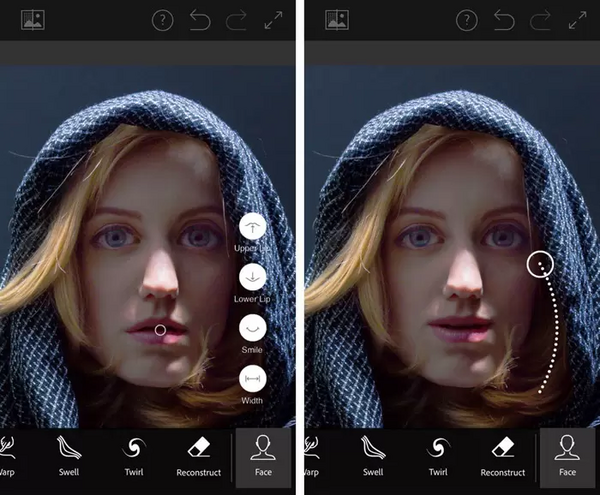Tap compare image icon in right screen
Viewport: 600px width, 495px height.
(x=337, y=20)
